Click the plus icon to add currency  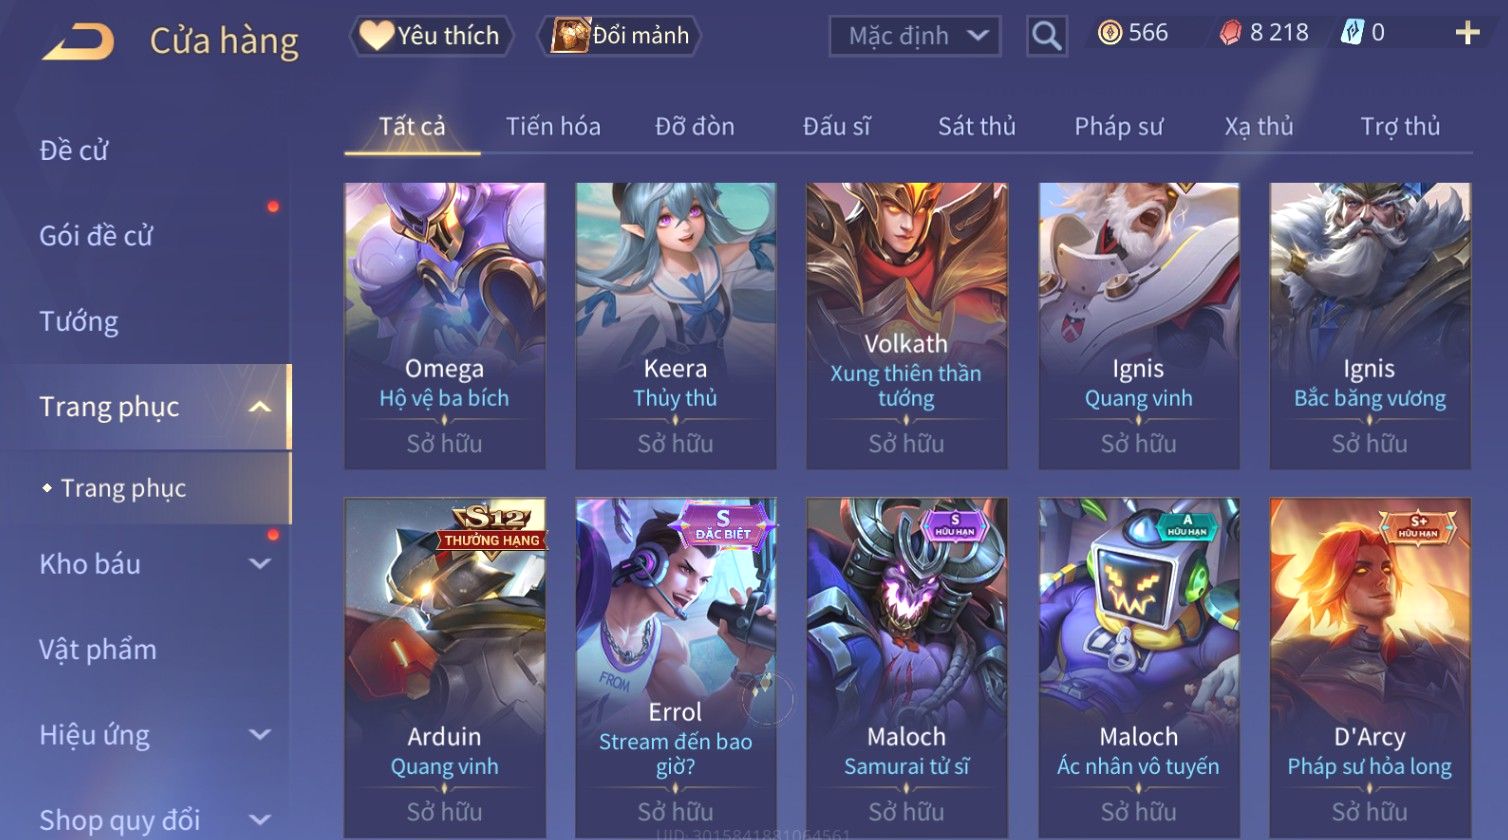[x=1467, y=34]
